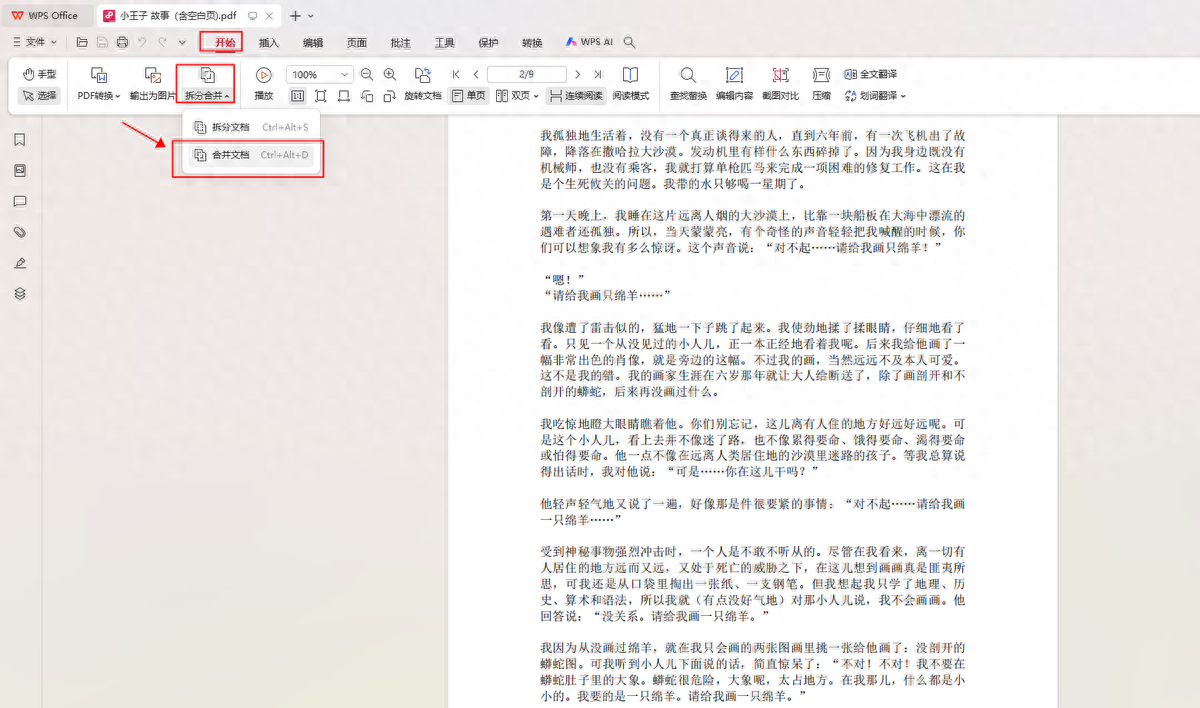
Task: Open the PDF转换 converter
Action: point(99,84)
